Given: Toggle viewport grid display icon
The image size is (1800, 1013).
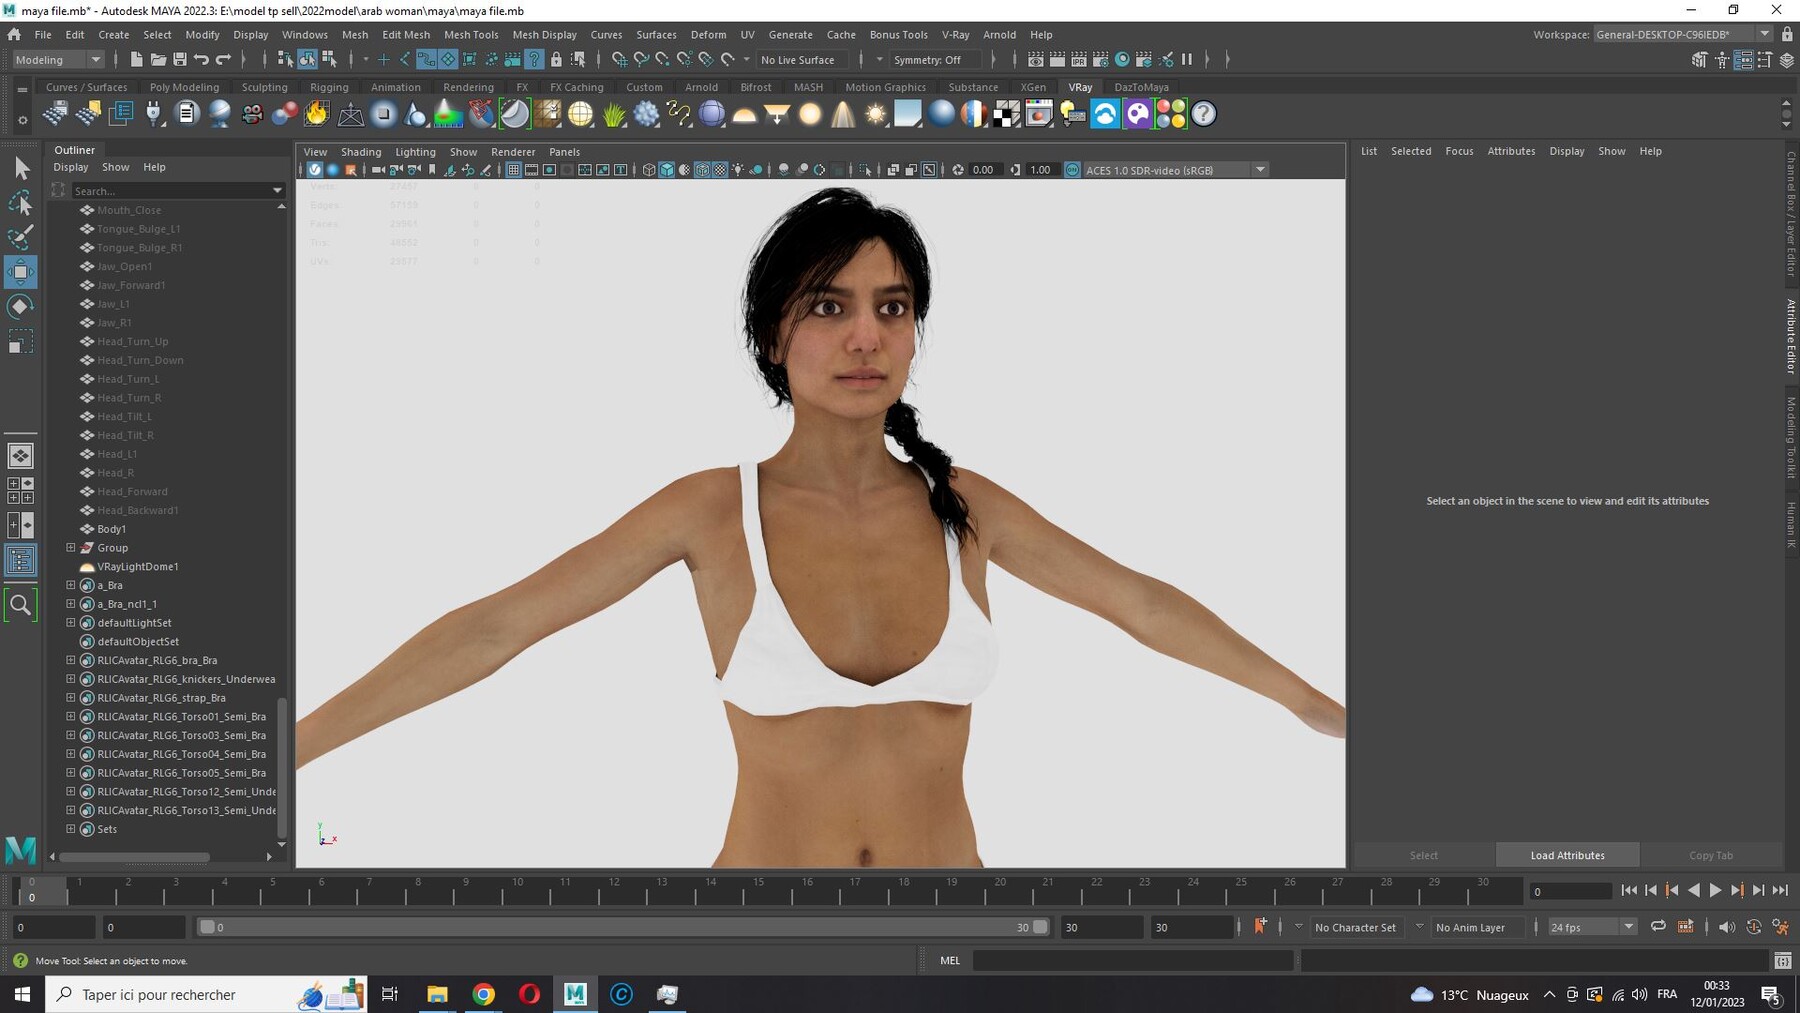Looking at the screenshot, I should [513, 170].
